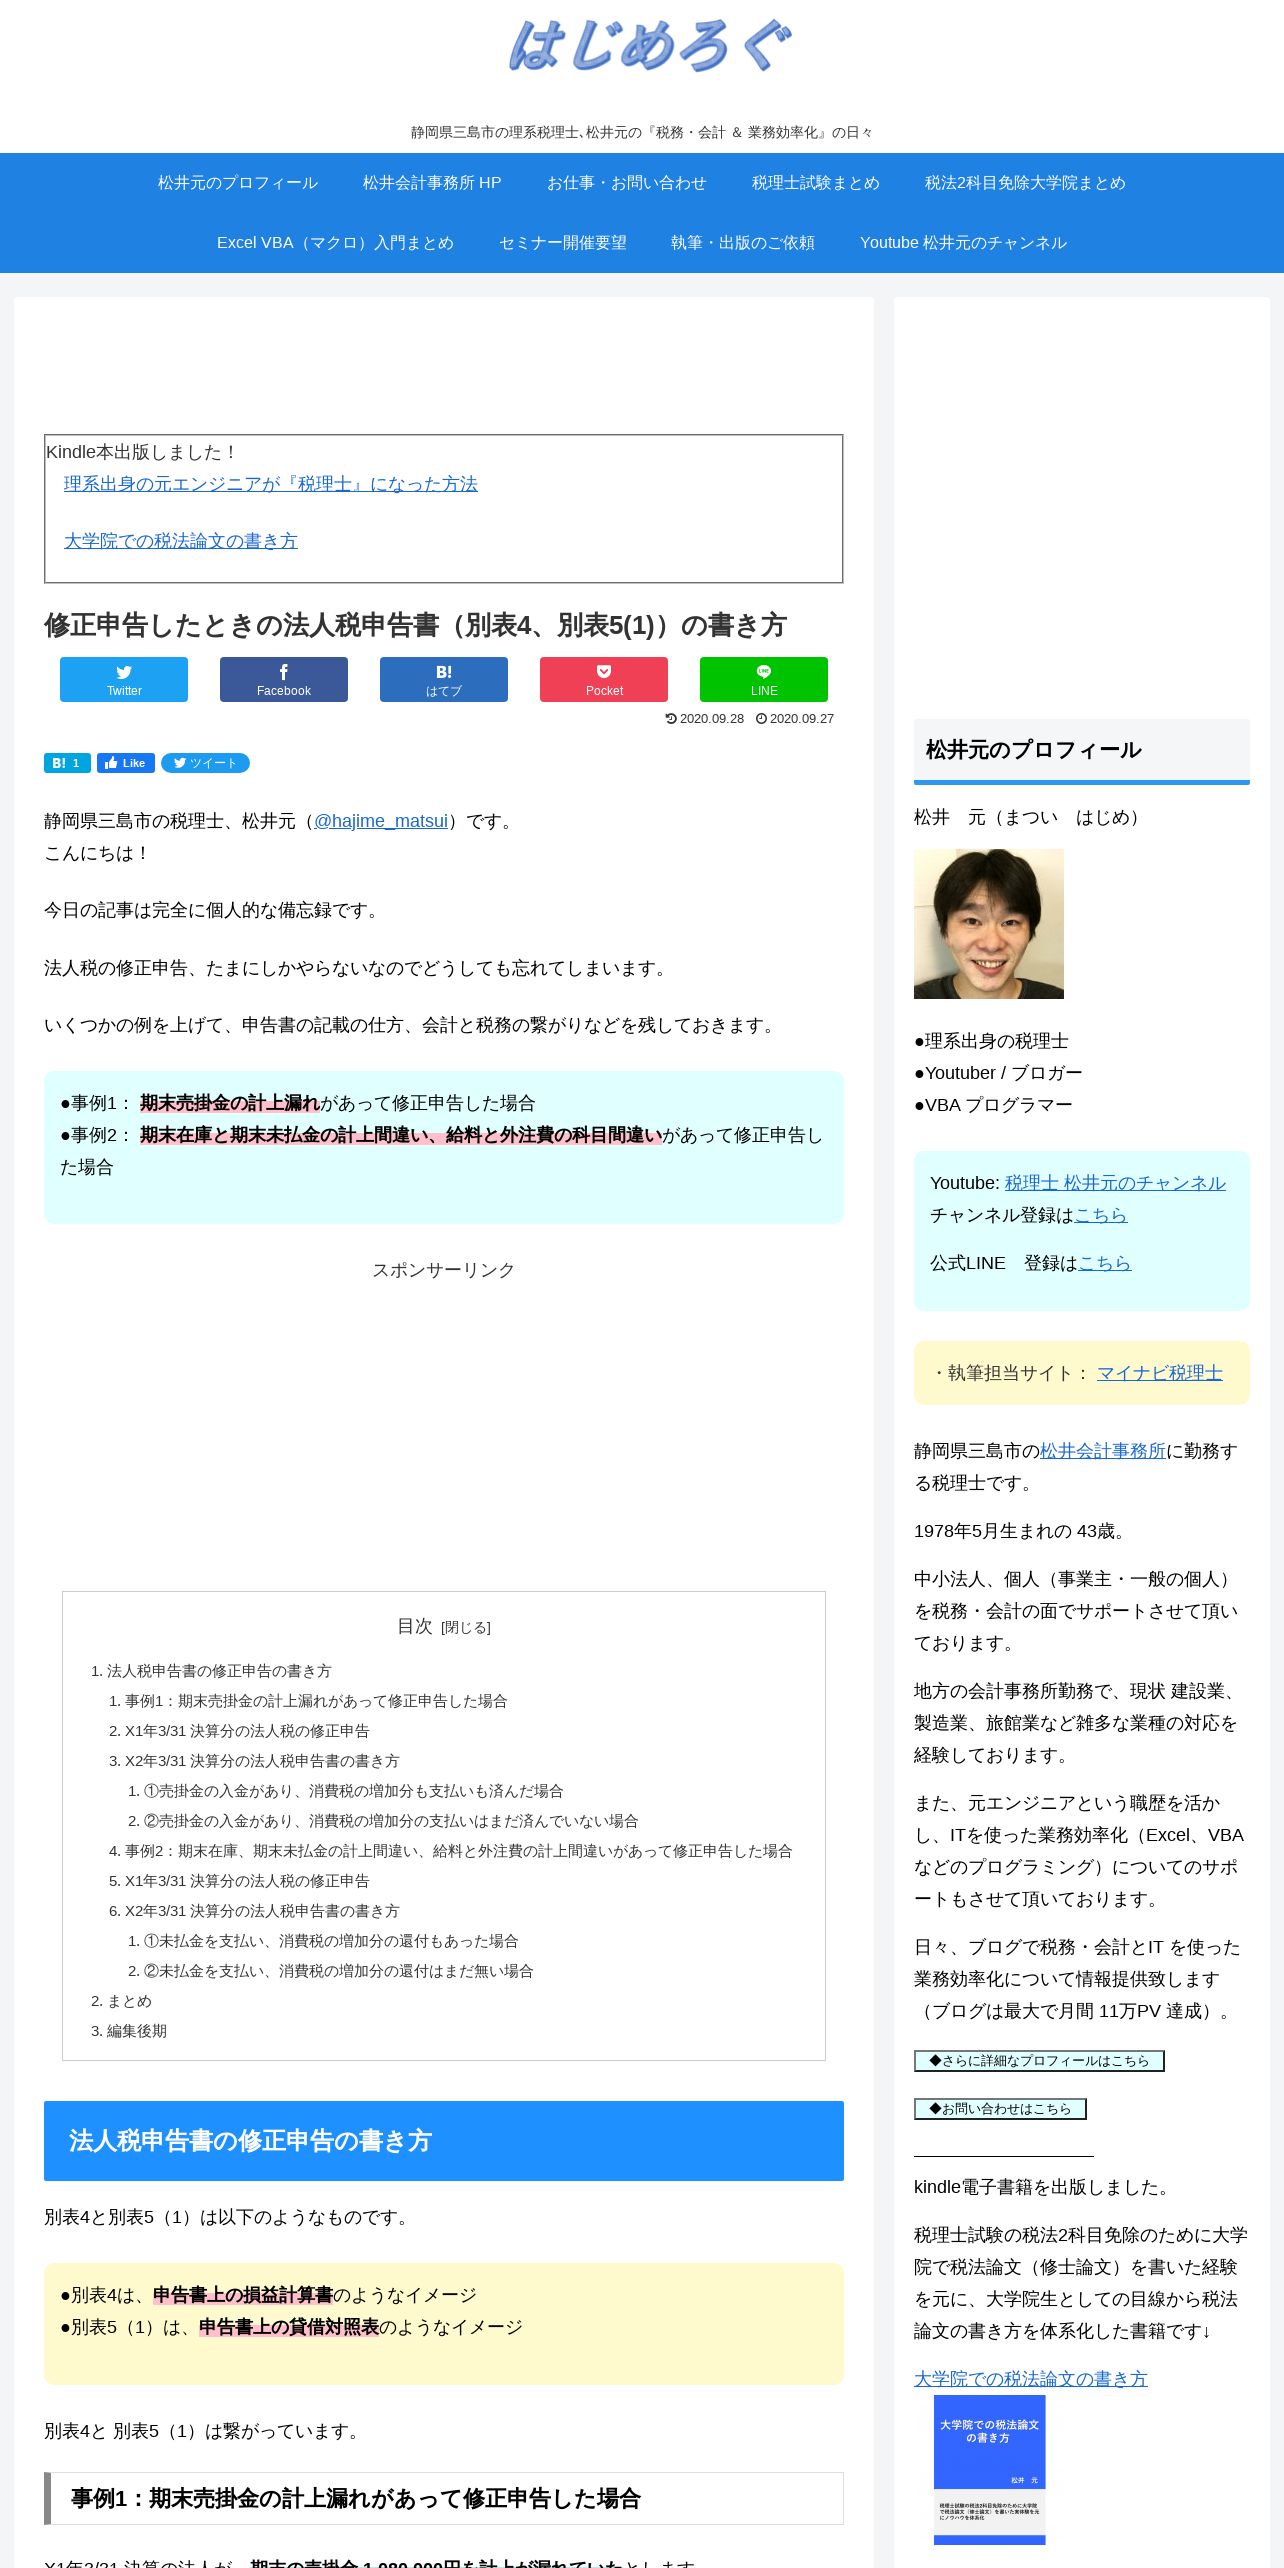Share article via LINE button
The width and height of the screenshot is (1284, 2568).
[764, 679]
